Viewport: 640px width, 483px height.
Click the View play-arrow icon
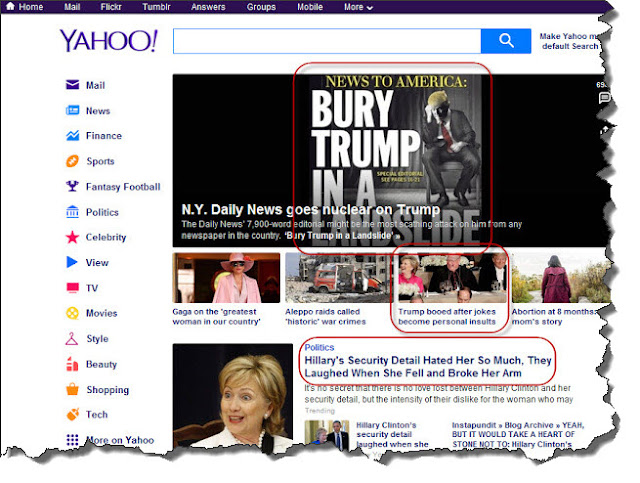72,262
